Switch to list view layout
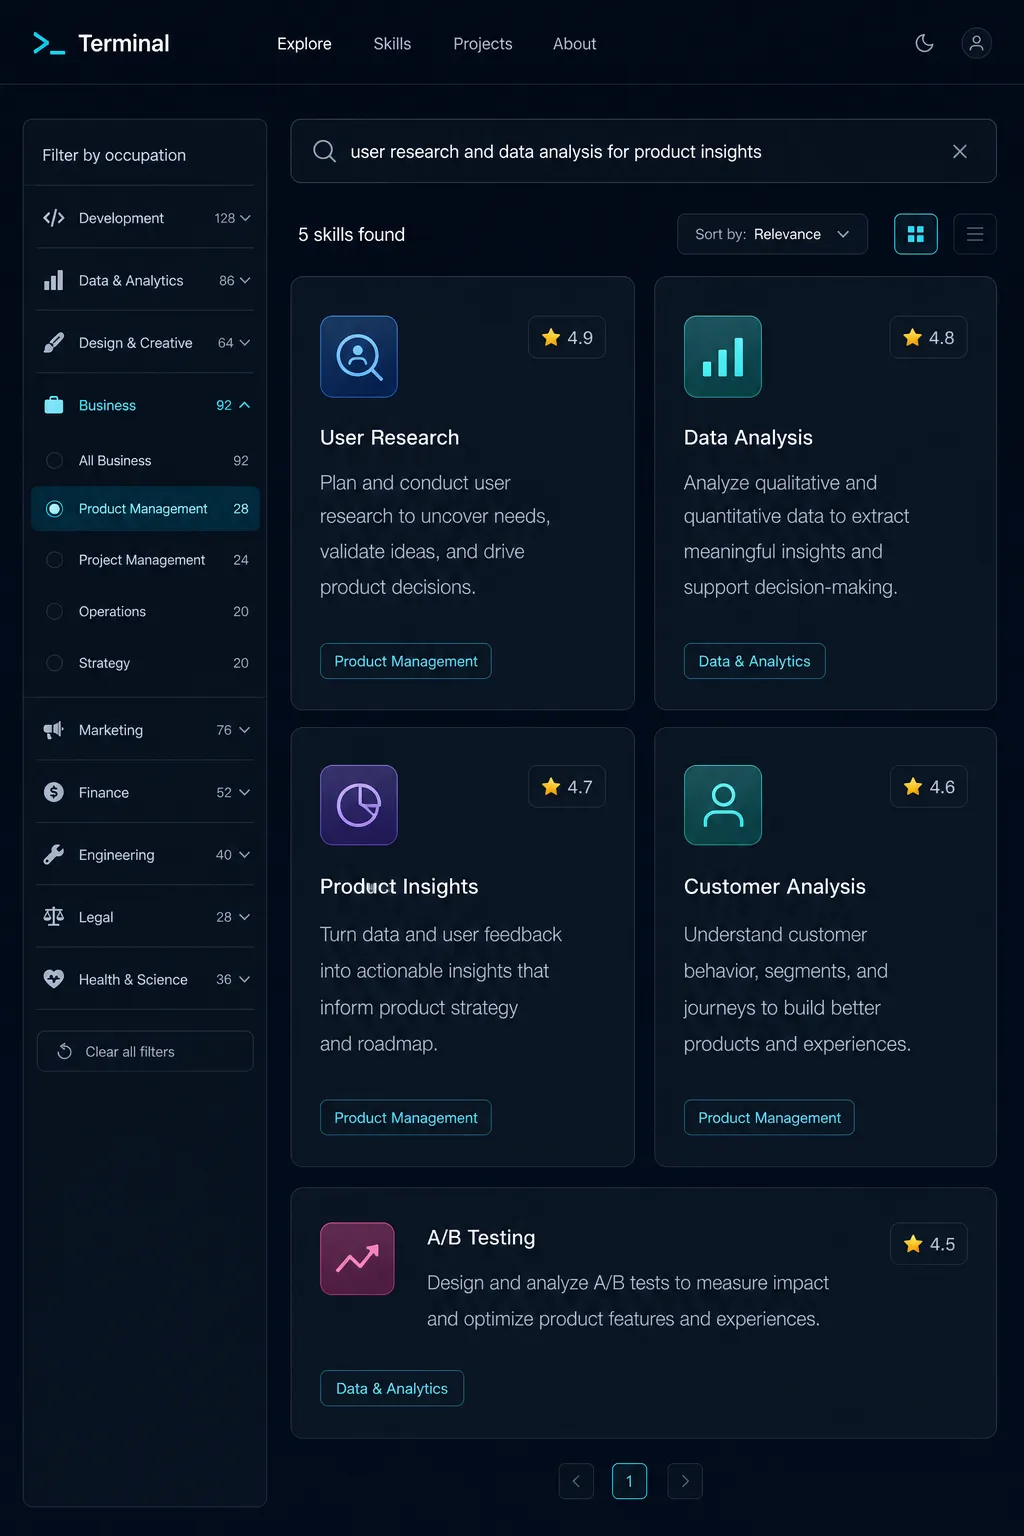Screen dimensions: 1024x1536 pos(975,234)
